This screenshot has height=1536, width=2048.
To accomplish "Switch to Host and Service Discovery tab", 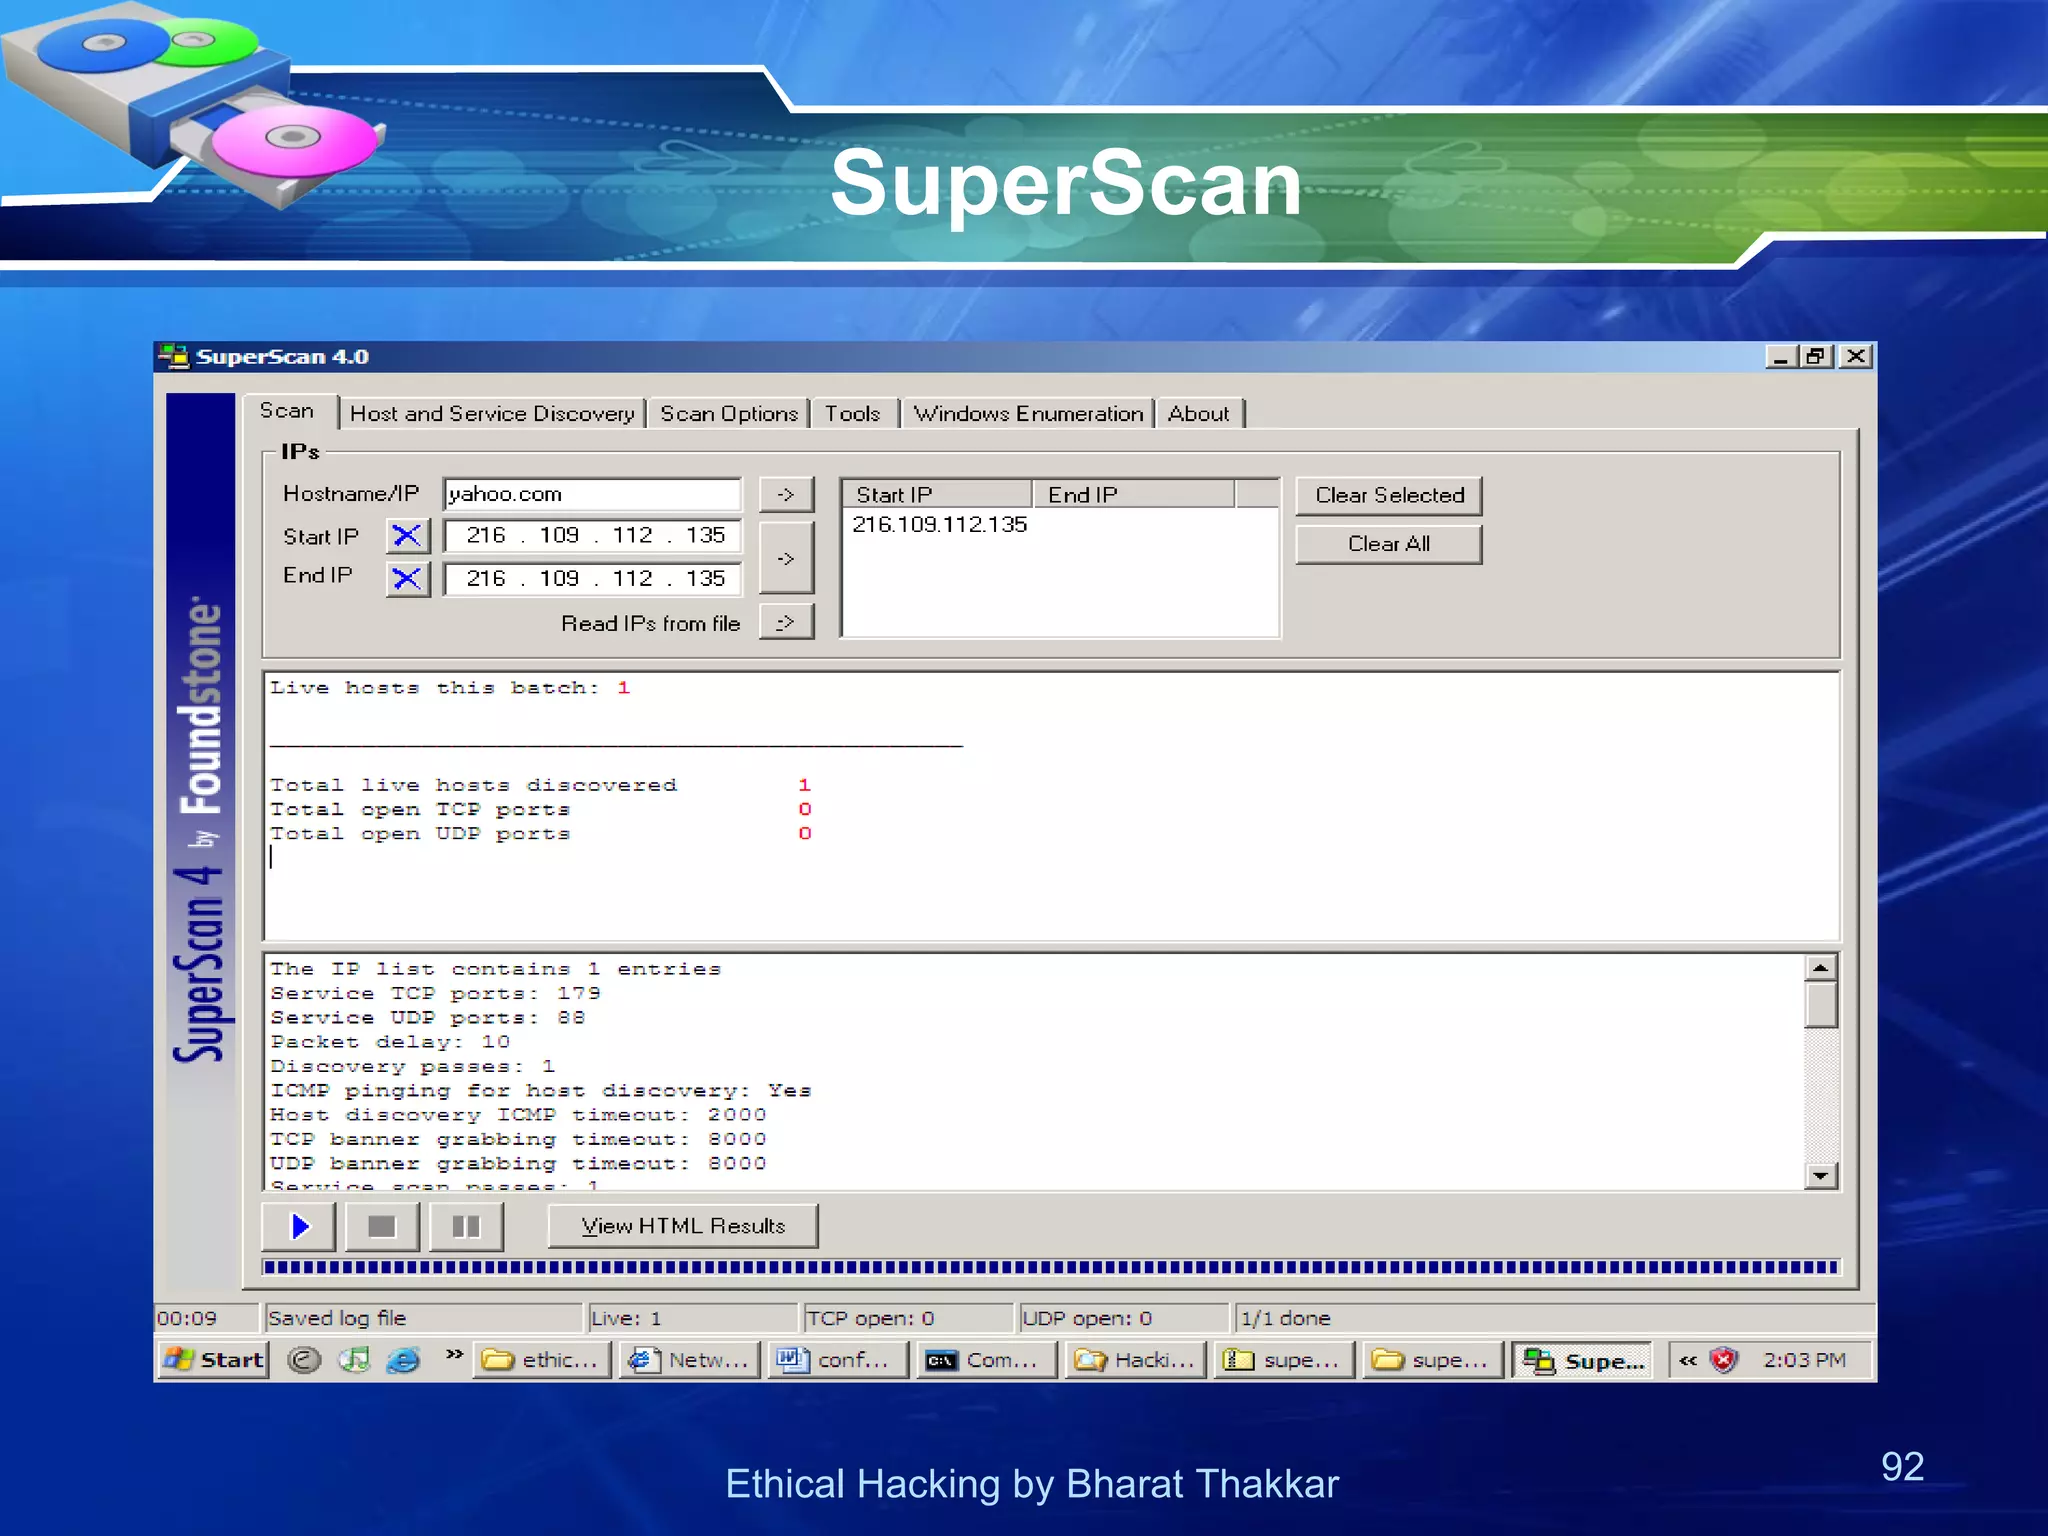I will coord(492,414).
